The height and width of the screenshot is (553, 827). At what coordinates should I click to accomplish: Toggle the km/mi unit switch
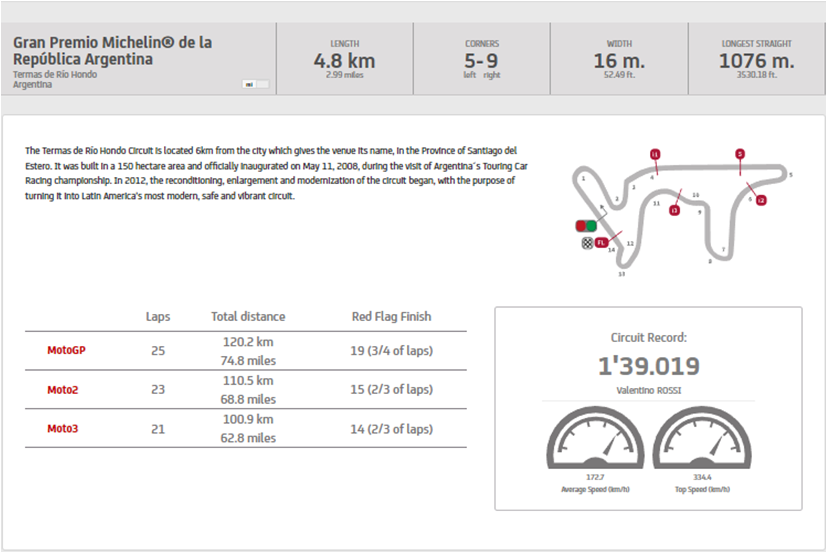pyautogui.click(x=255, y=84)
